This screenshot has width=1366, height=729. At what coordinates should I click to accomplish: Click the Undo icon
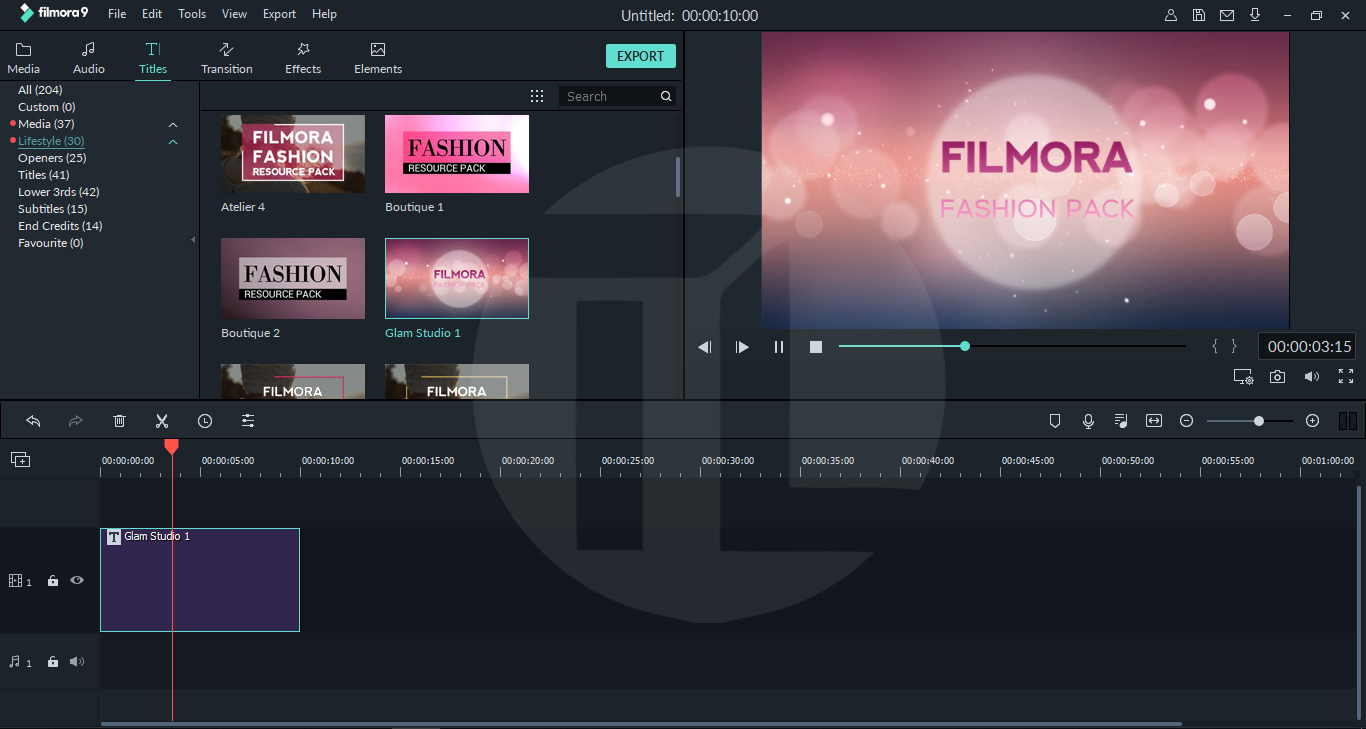[33, 420]
